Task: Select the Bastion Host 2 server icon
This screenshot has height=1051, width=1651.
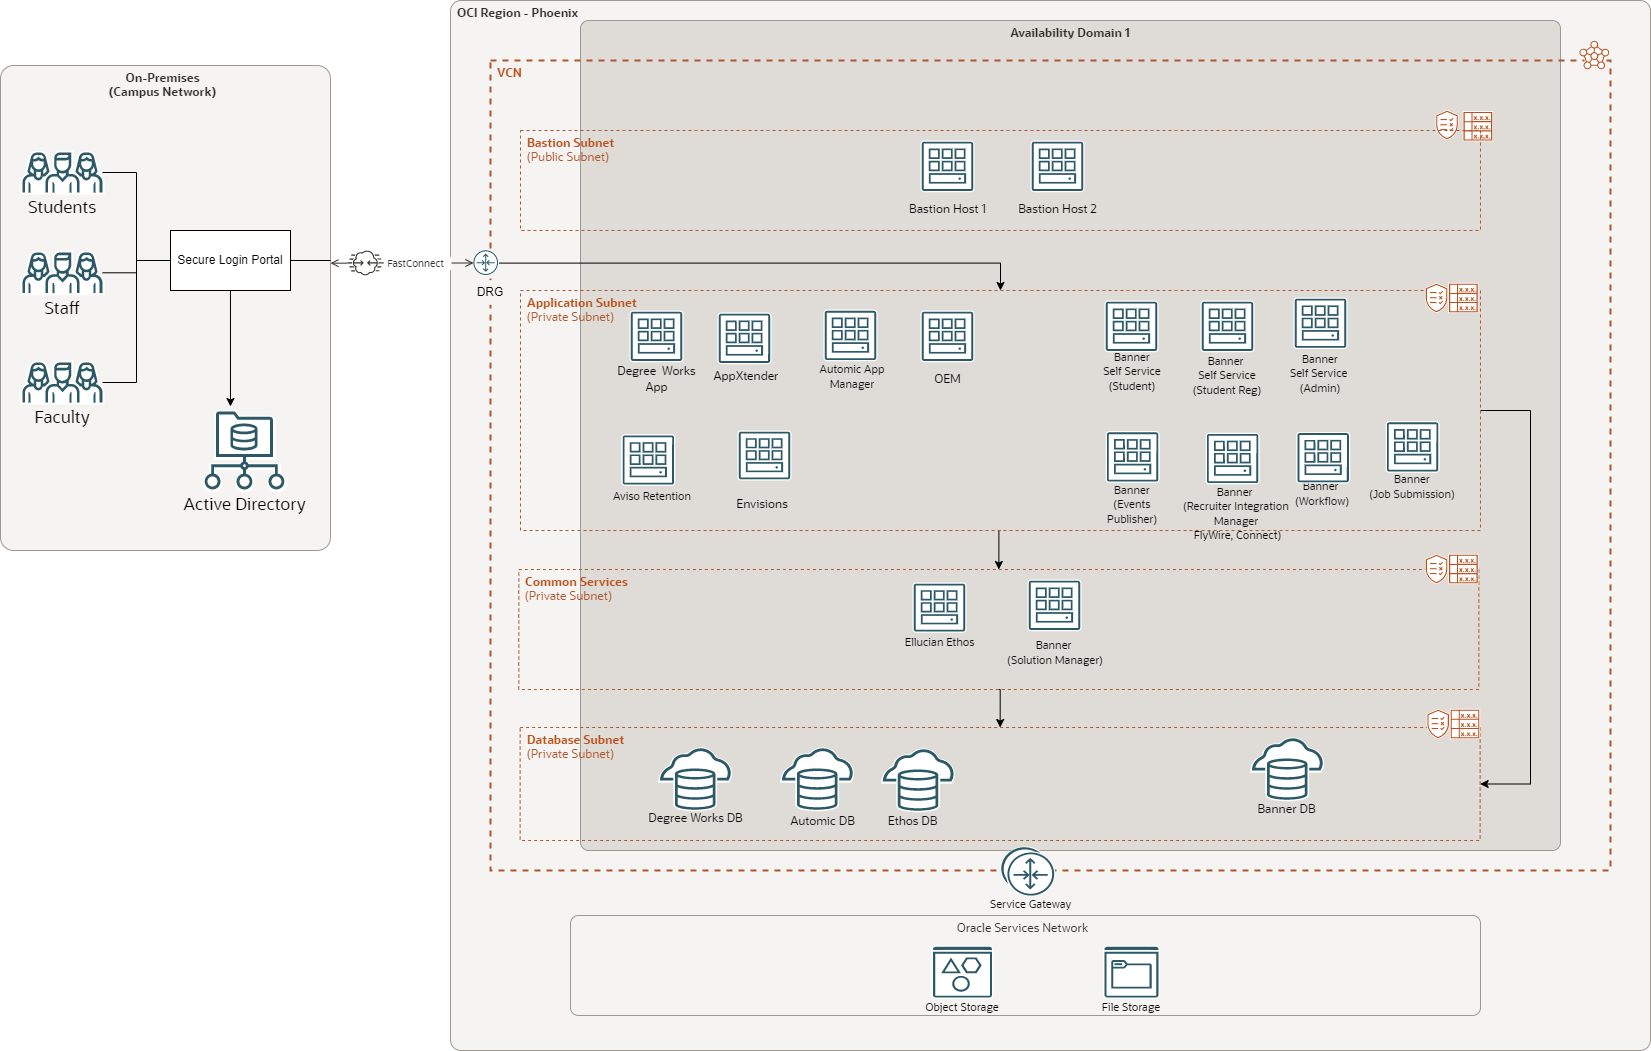Action: click(x=1057, y=166)
